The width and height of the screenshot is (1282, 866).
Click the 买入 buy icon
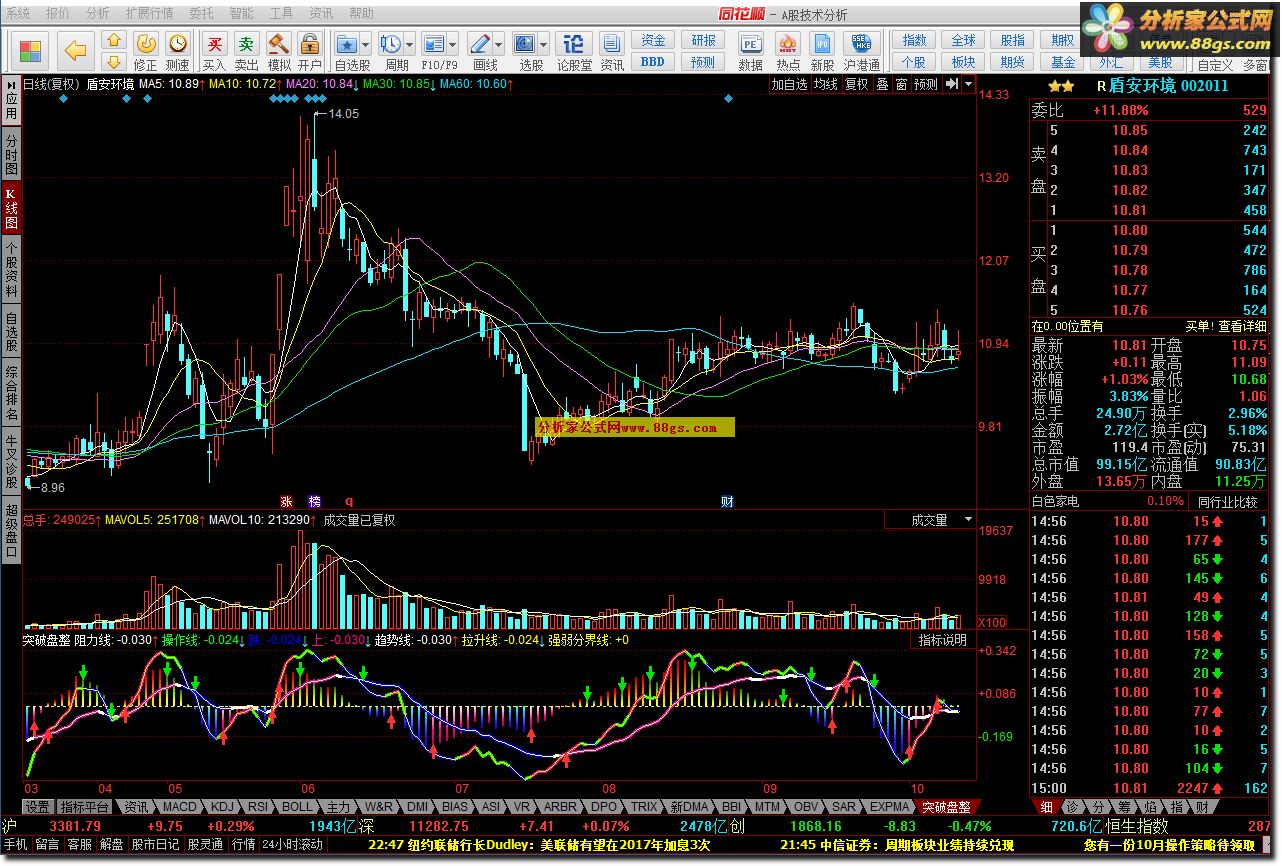[x=214, y=51]
